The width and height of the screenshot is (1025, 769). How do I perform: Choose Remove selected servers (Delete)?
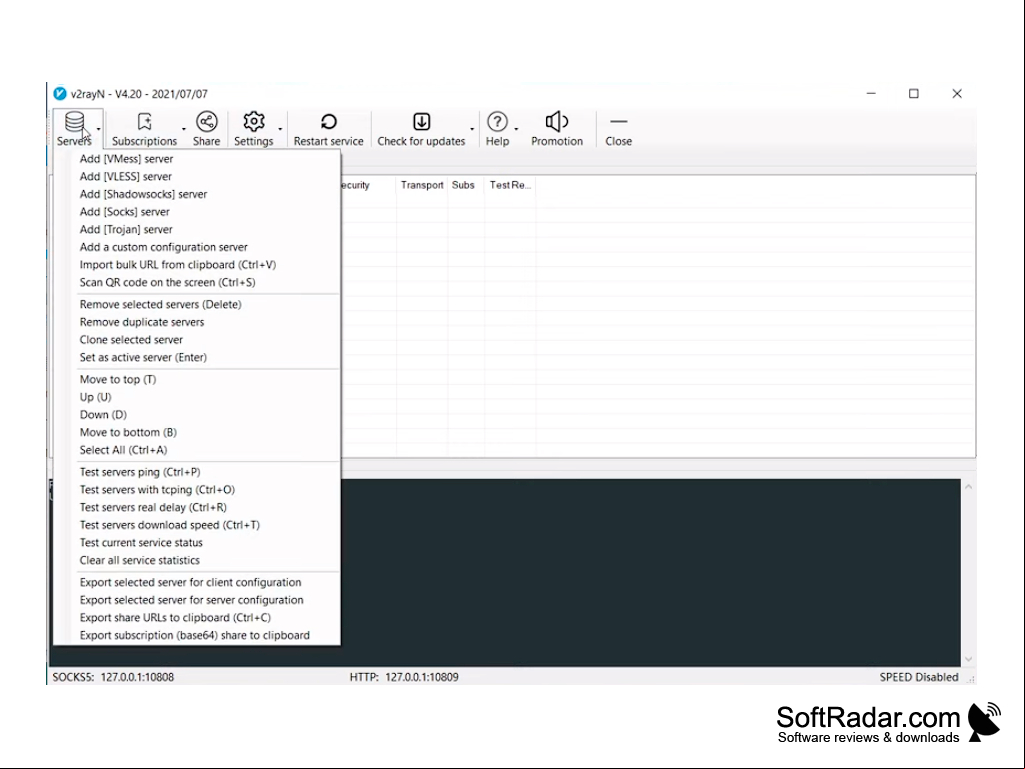197,305
